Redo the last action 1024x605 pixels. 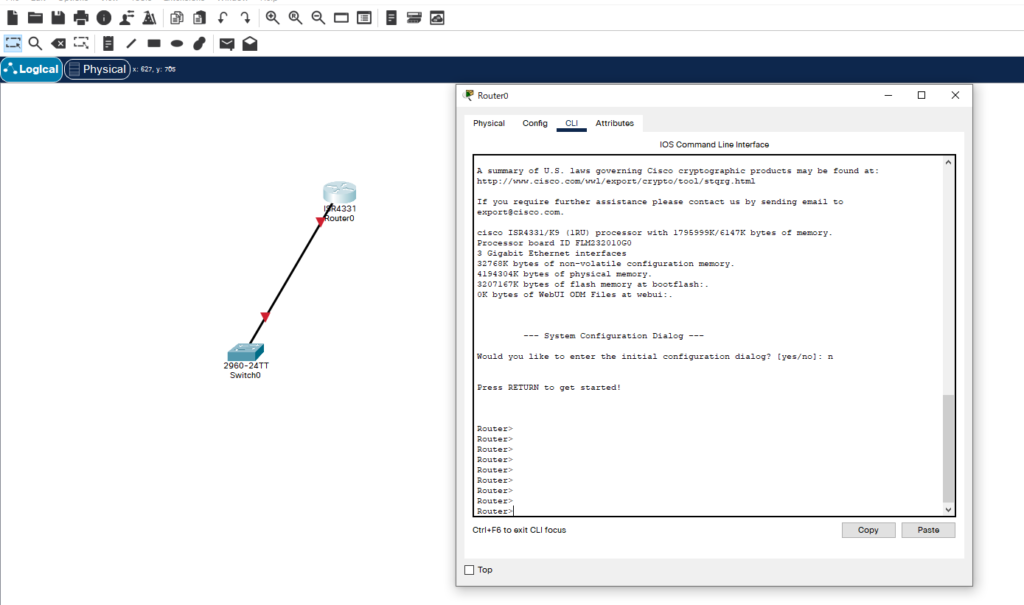(x=246, y=18)
